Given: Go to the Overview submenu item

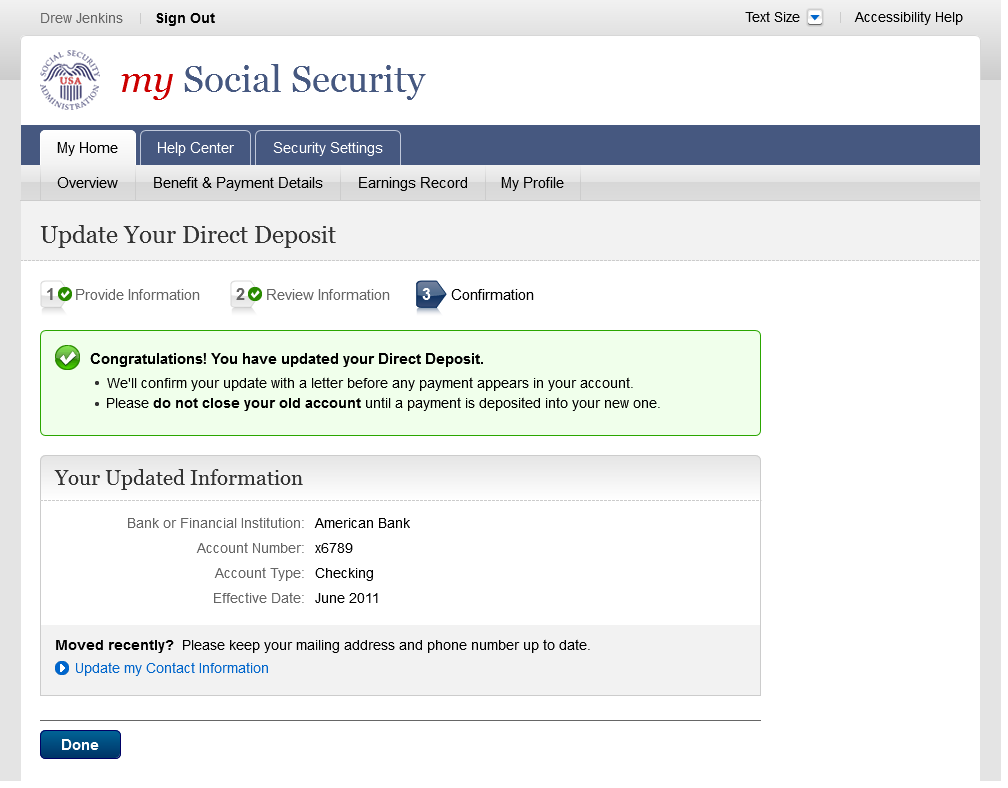Looking at the screenshot, I should 87,183.
